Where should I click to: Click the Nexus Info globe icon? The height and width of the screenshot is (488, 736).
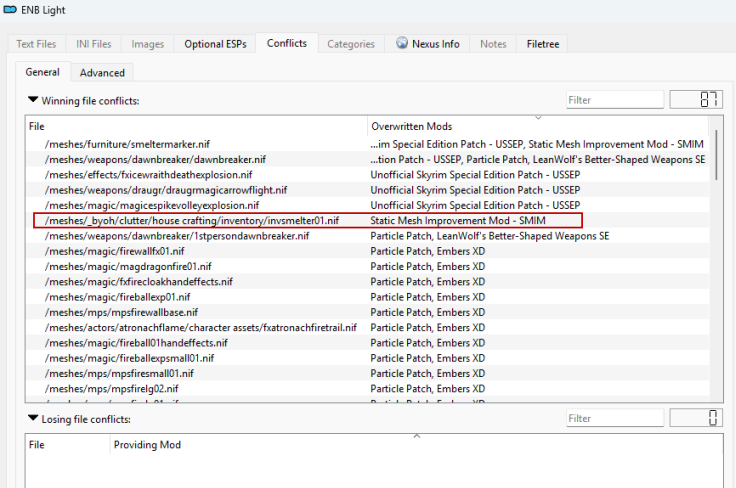402,44
